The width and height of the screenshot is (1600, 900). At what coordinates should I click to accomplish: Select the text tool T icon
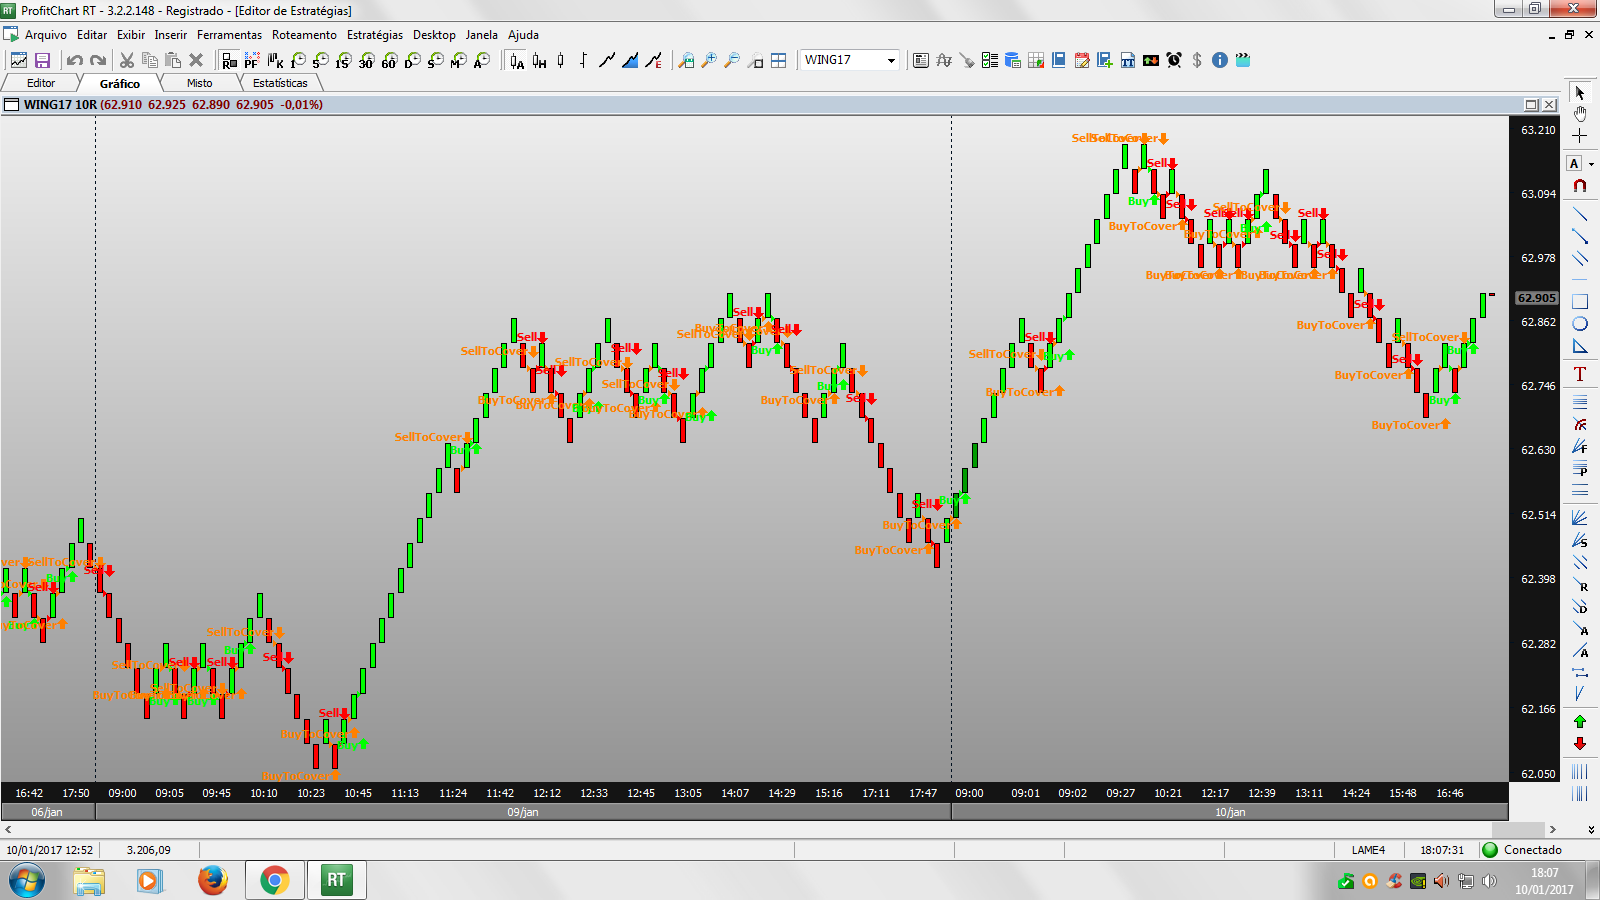pos(1580,374)
